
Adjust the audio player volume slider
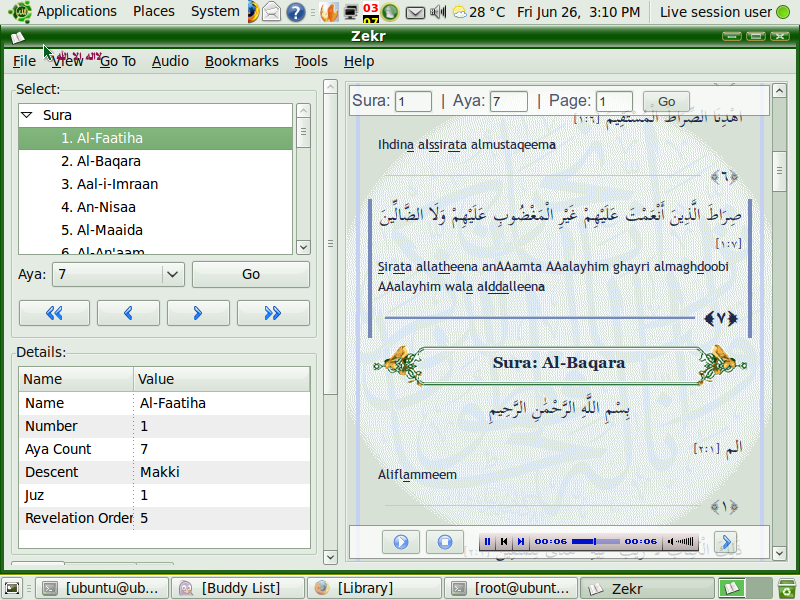tap(682, 542)
